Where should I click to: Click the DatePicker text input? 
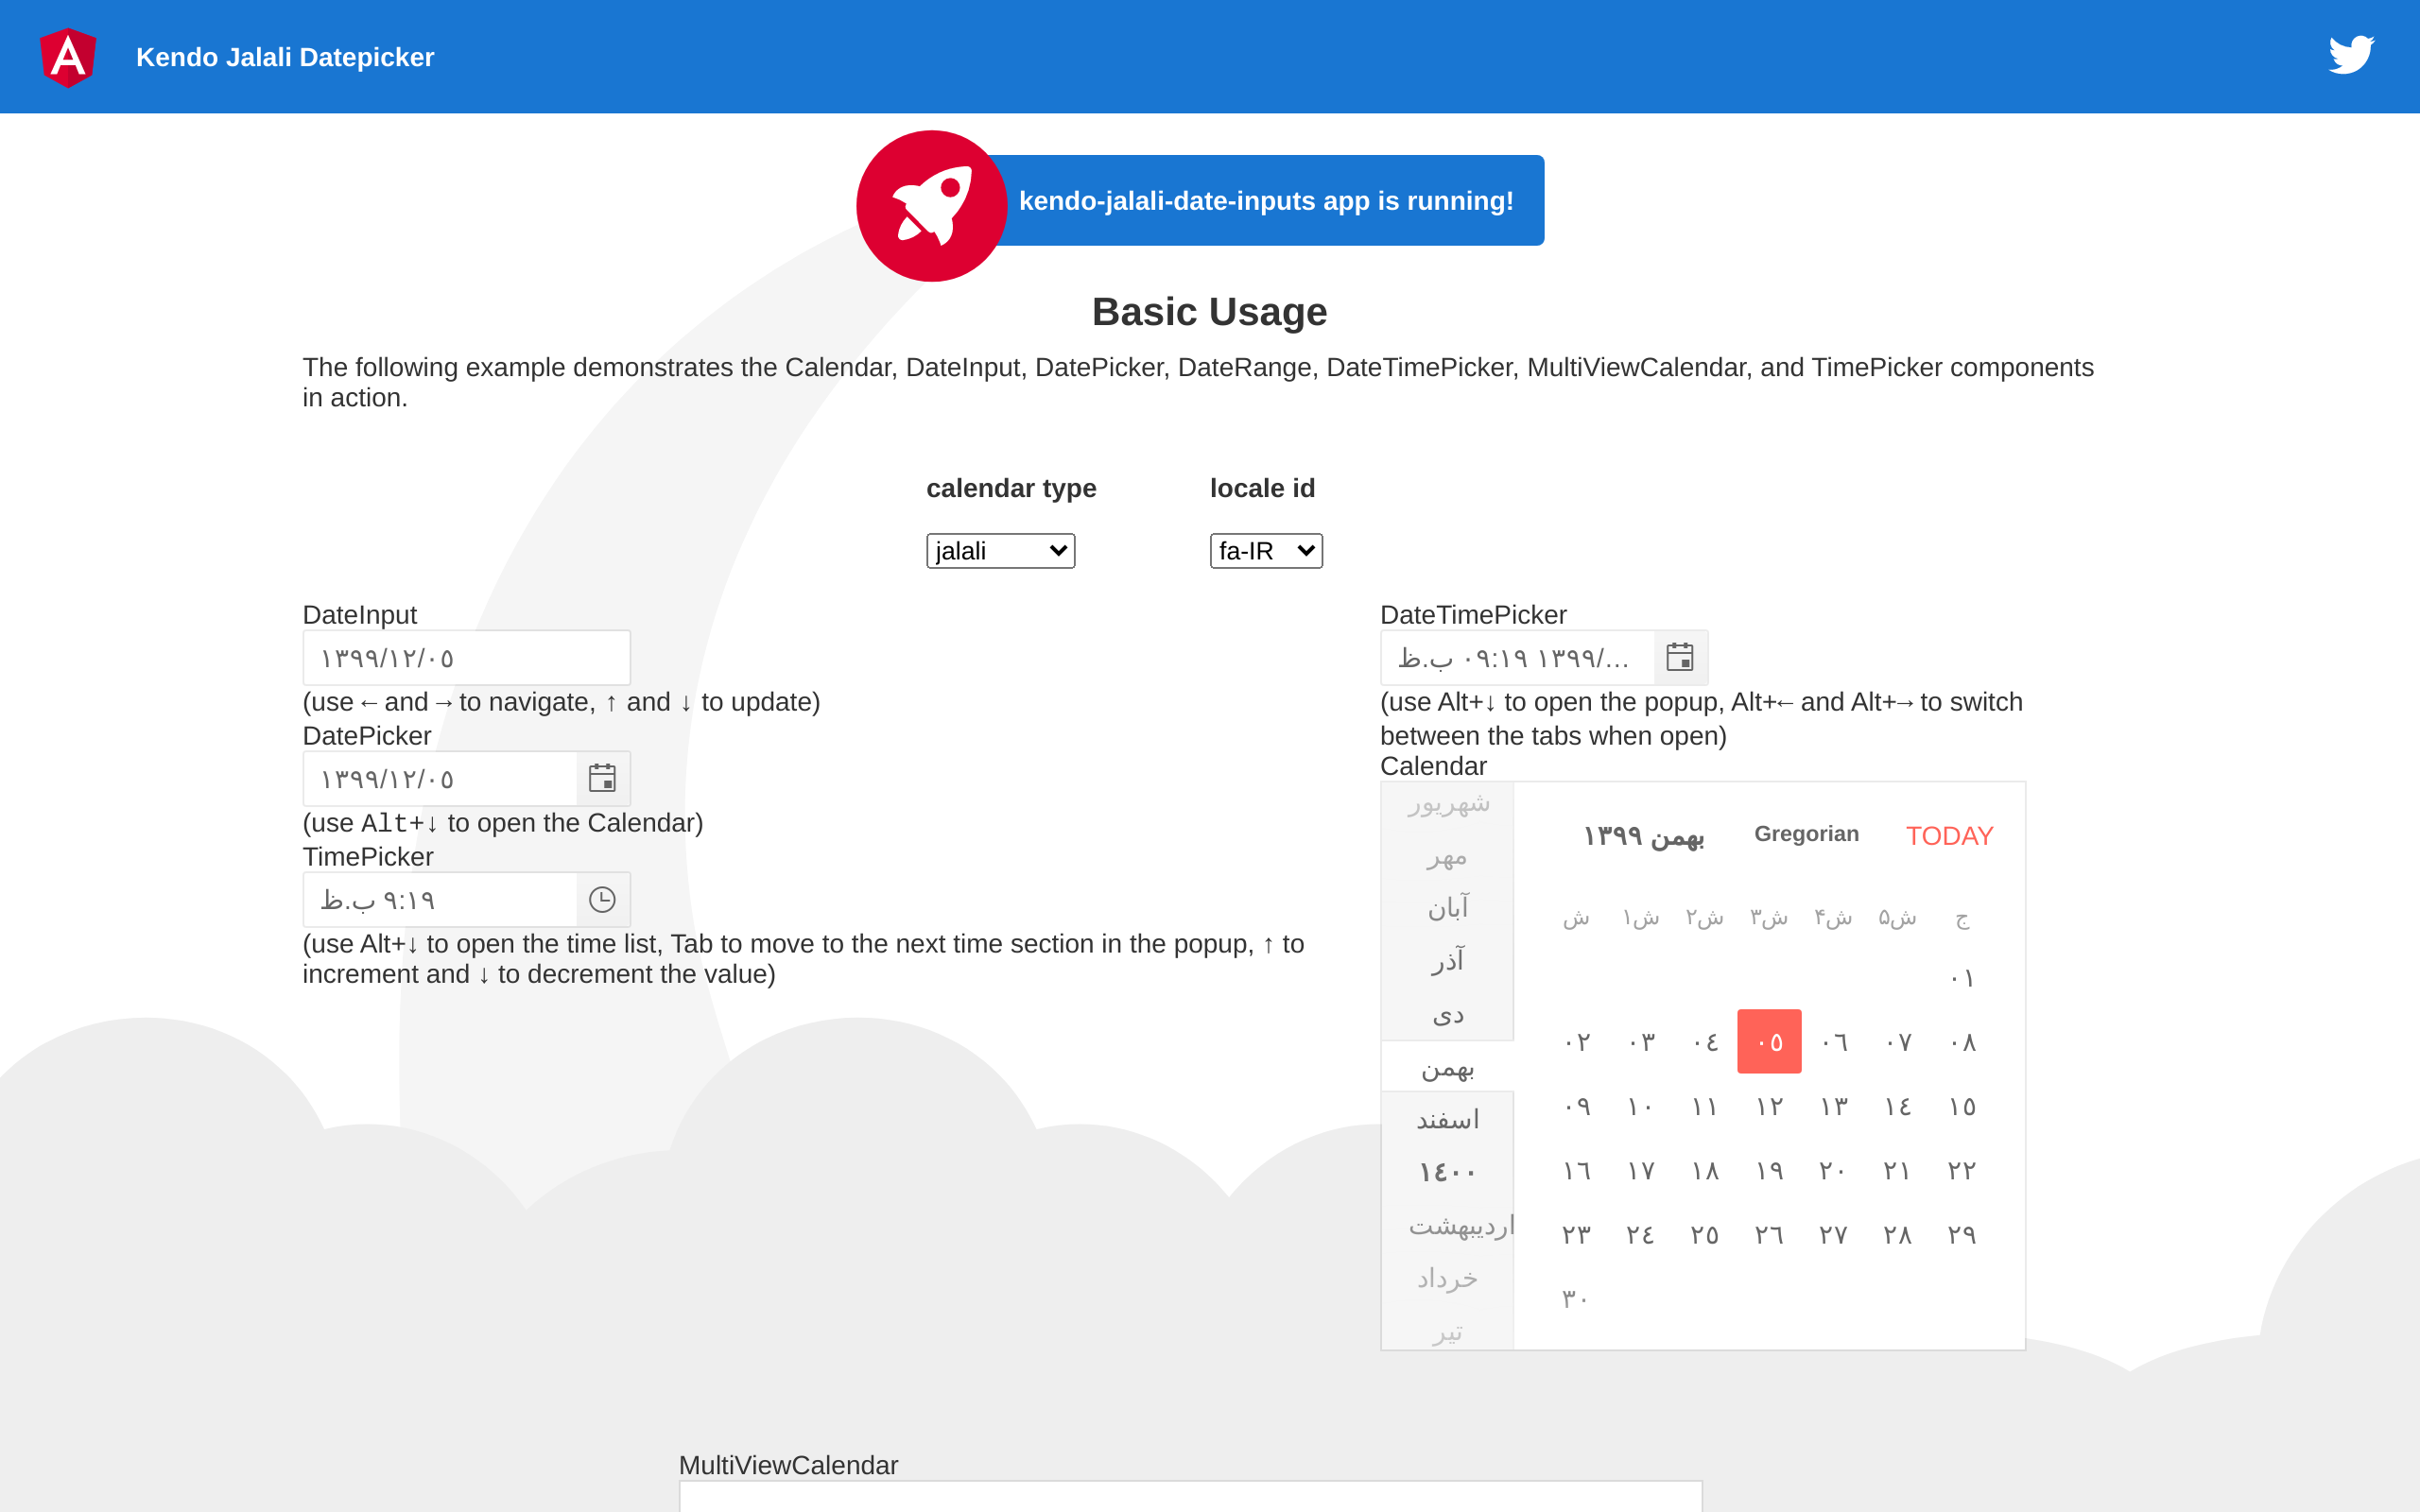pos(440,779)
